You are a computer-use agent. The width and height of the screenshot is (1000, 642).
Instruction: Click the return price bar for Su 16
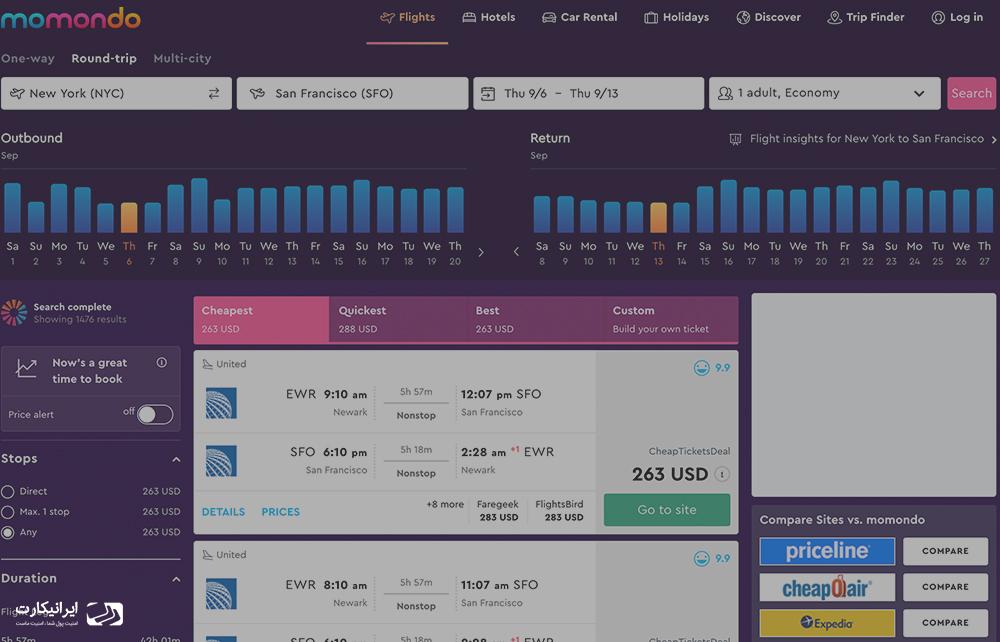click(x=728, y=206)
